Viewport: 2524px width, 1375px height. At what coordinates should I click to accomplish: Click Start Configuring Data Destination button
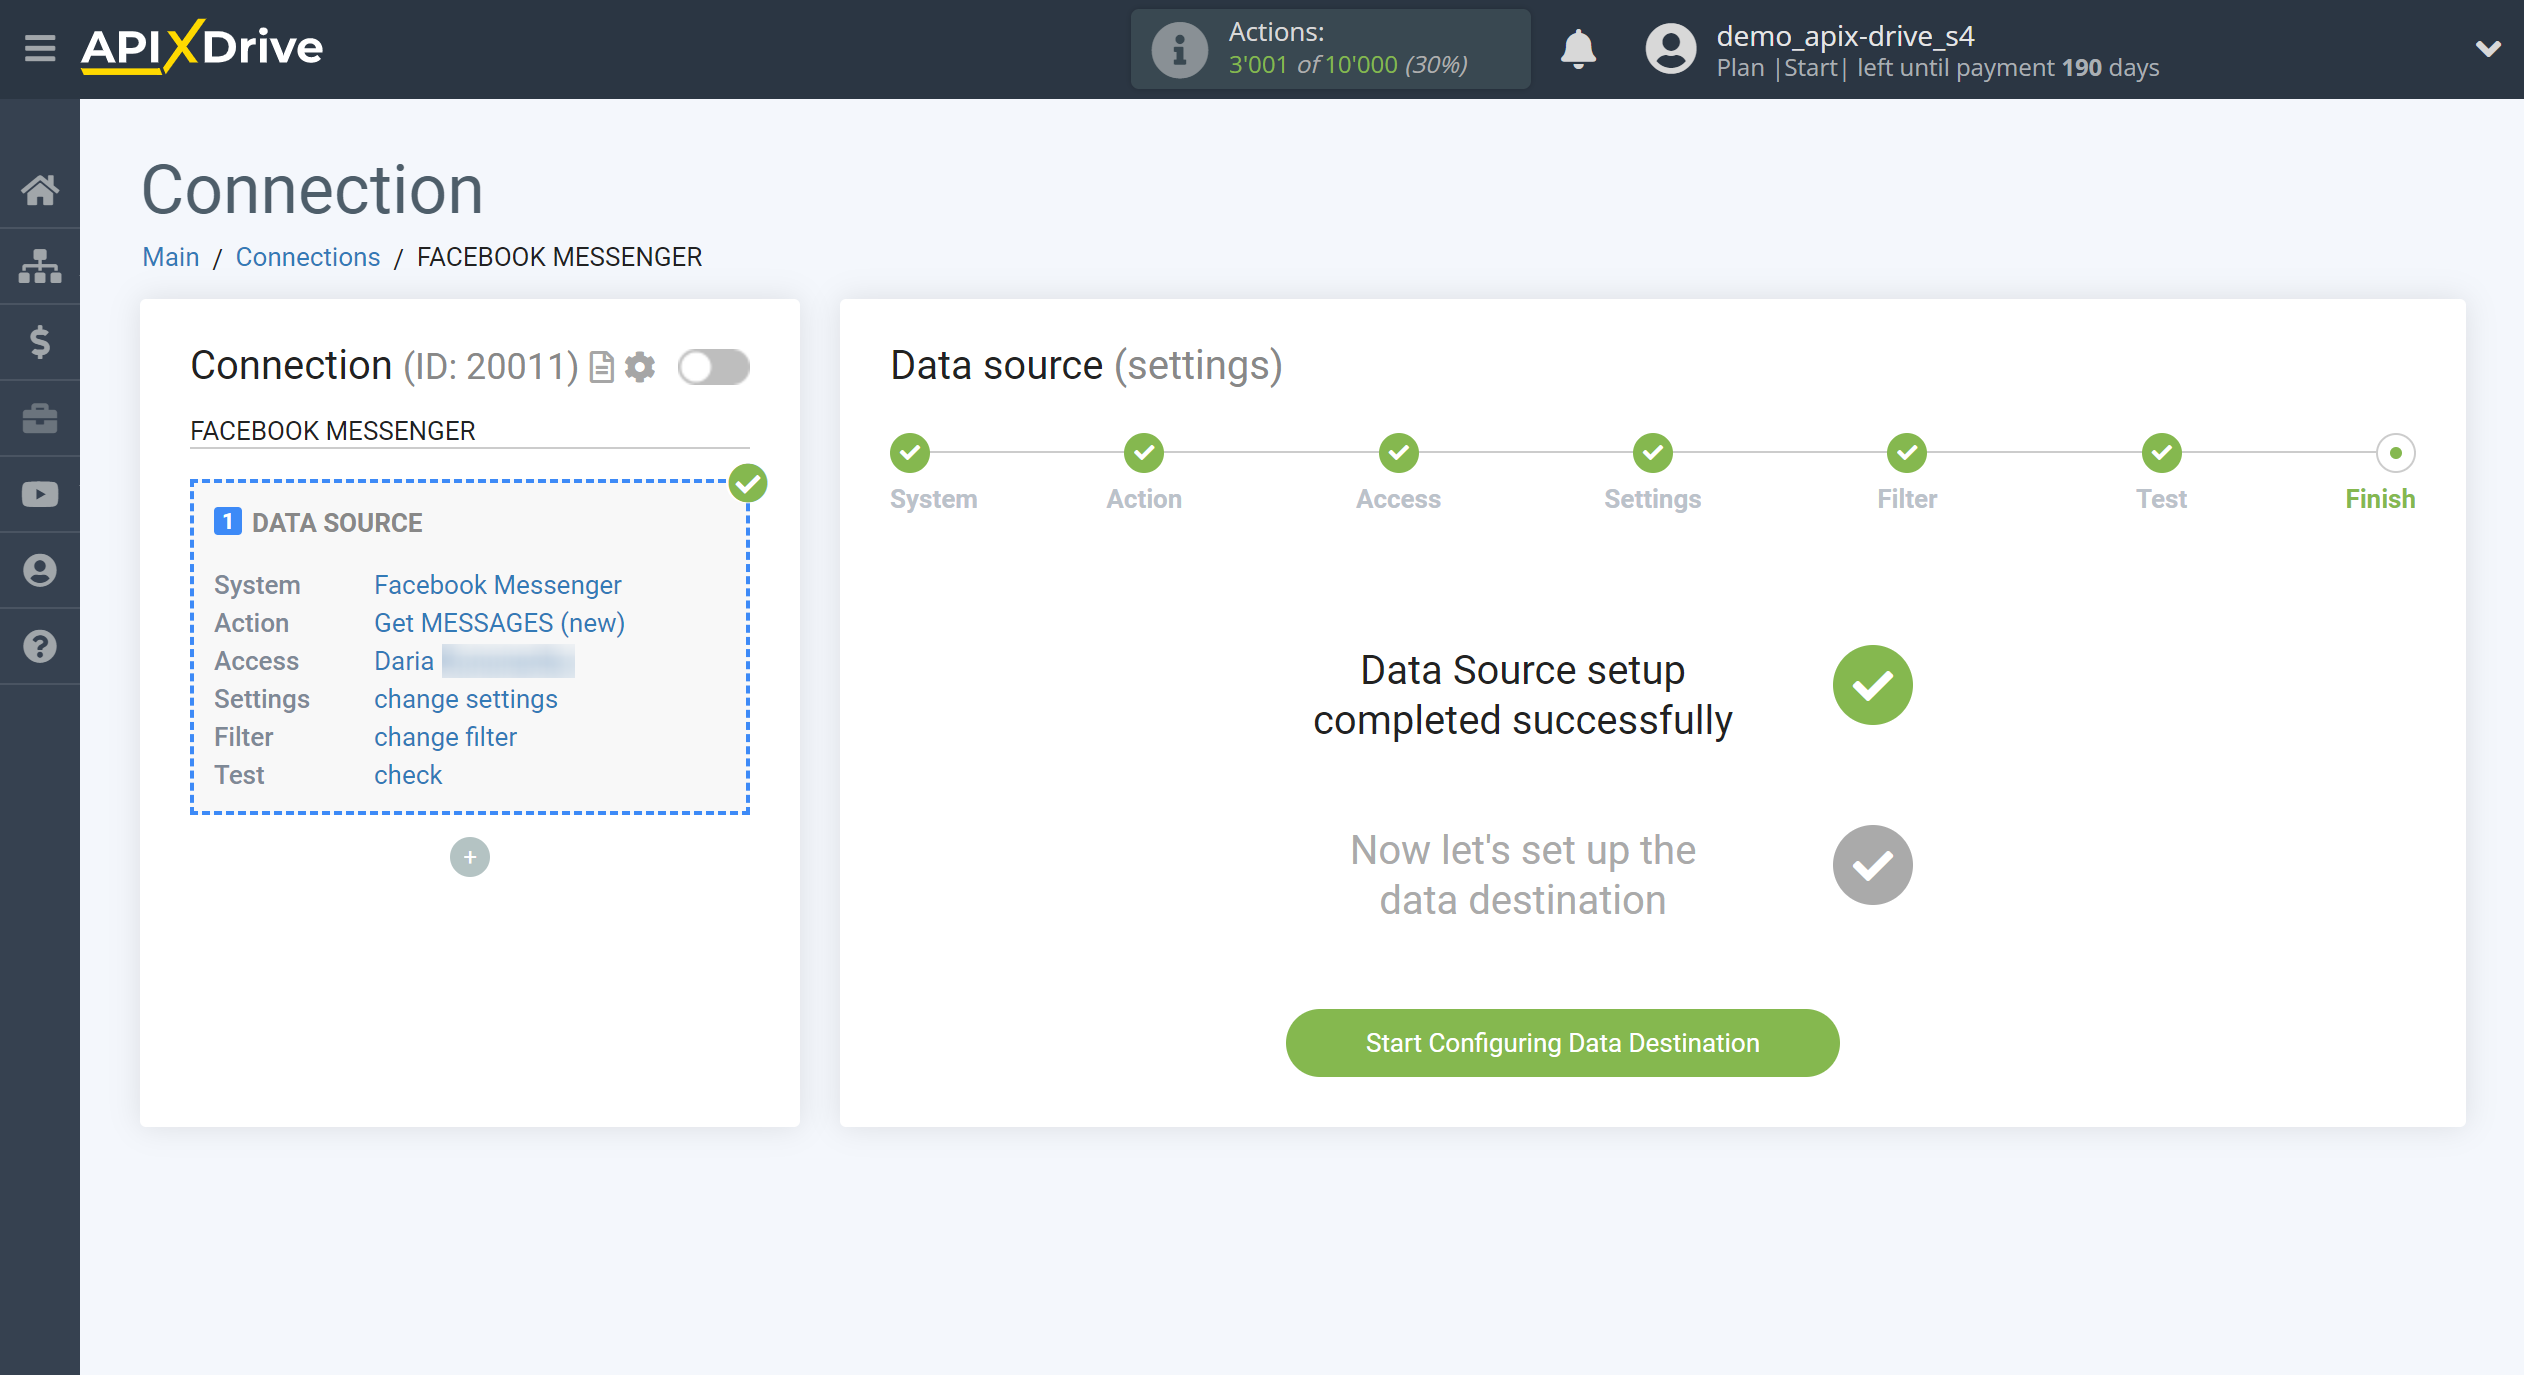[x=1562, y=1043]
